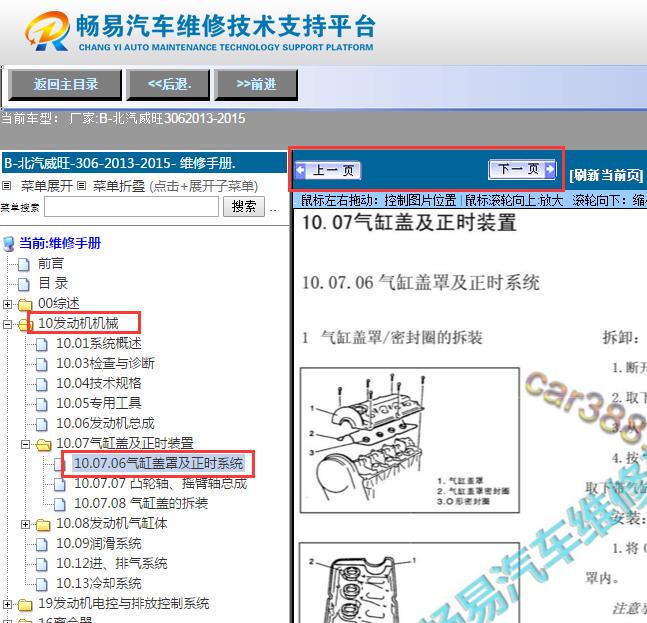Click the root icon beside 当前:维修手册
The height and width of the screenshot is (623, 647).
pos(8,244)
